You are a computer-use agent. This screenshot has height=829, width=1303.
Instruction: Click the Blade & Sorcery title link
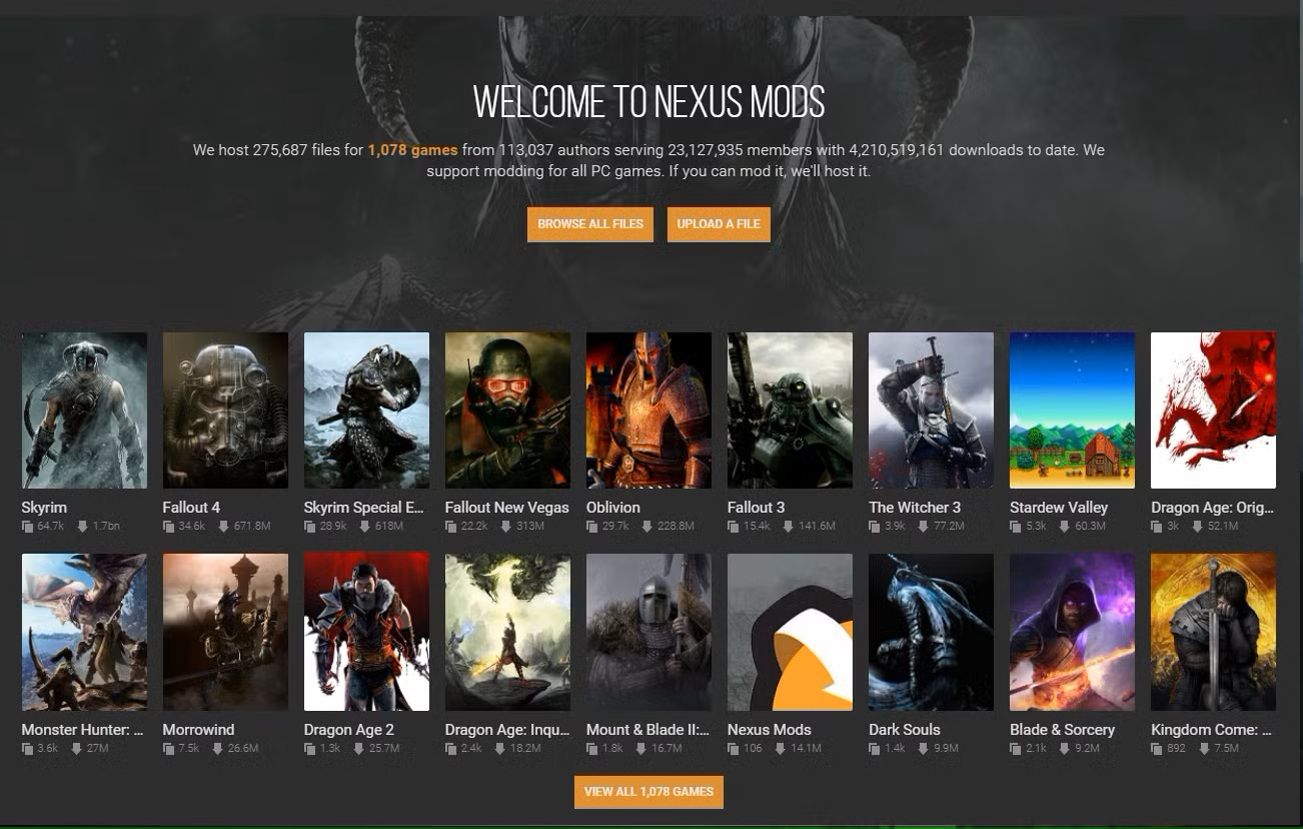tap(1062, 730)
